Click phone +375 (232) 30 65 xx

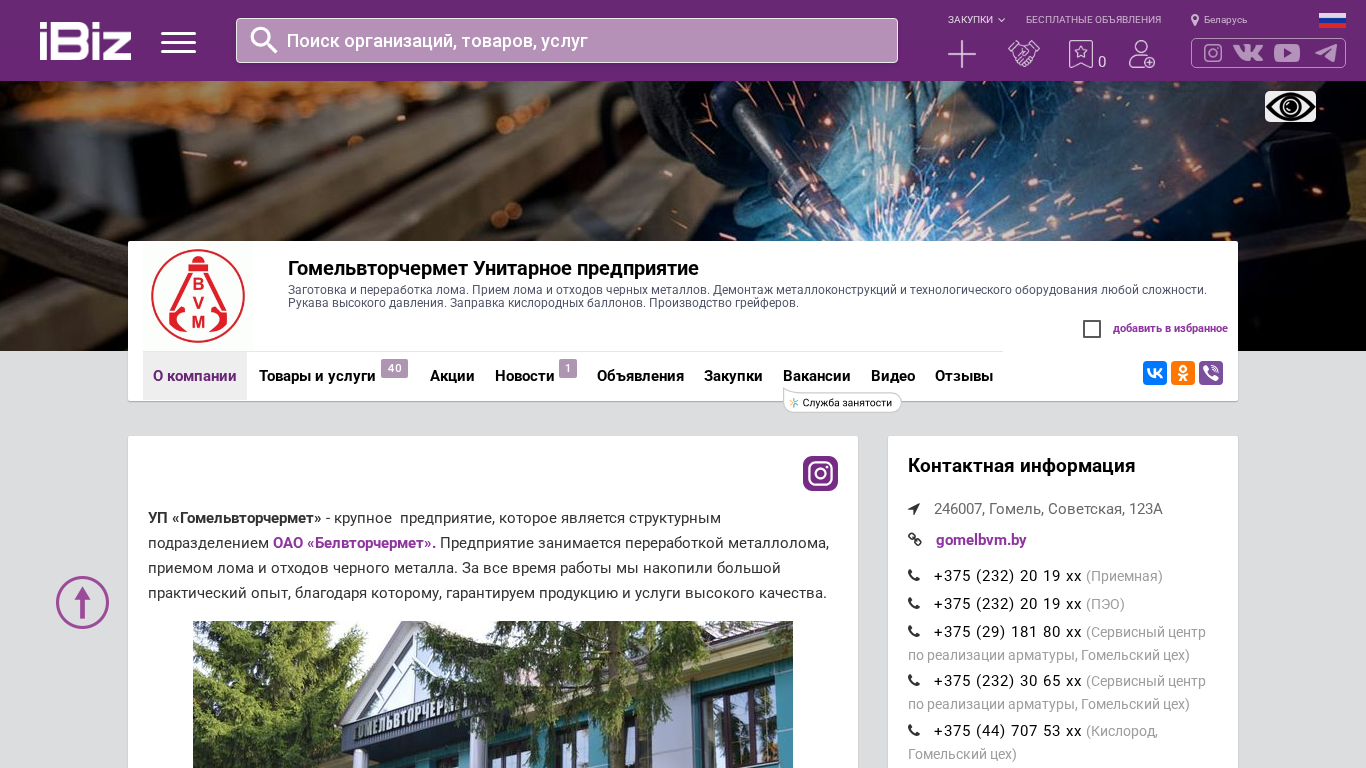click(x=1007, y=681)
